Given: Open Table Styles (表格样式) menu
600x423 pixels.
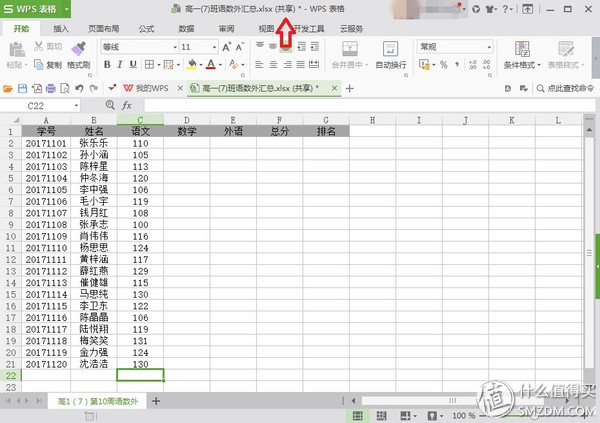Looking at the screenshot, I should (x=566, y=56).
